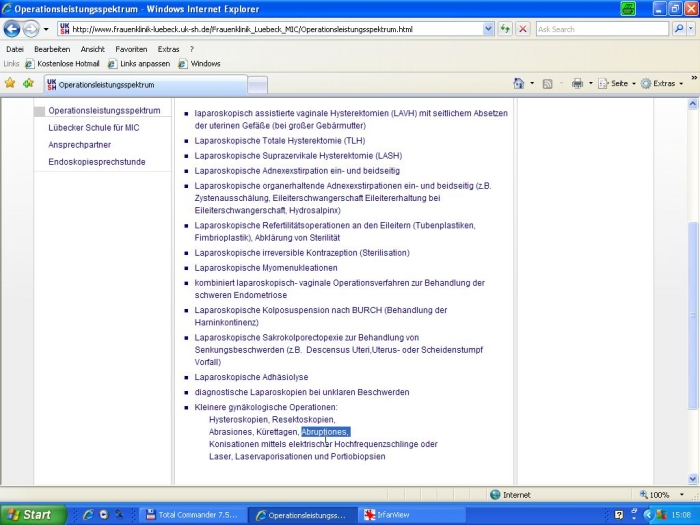Image resolution: width=700 pixels, height=525 pixels.
Task: Open the Extras menu in menu bar
Action: coord(168,49)
